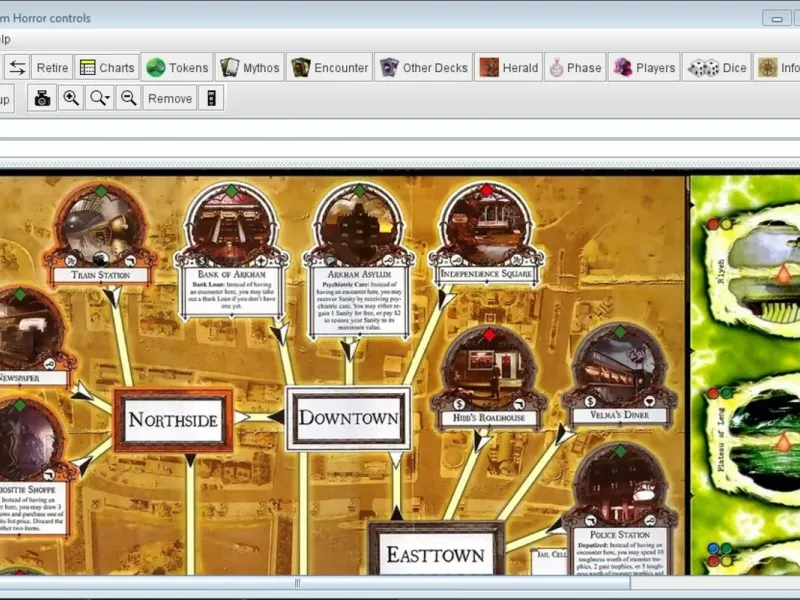Viewport: 800px width, 600px height.
Task: Open the Charts window
Action: coord(107,67)
